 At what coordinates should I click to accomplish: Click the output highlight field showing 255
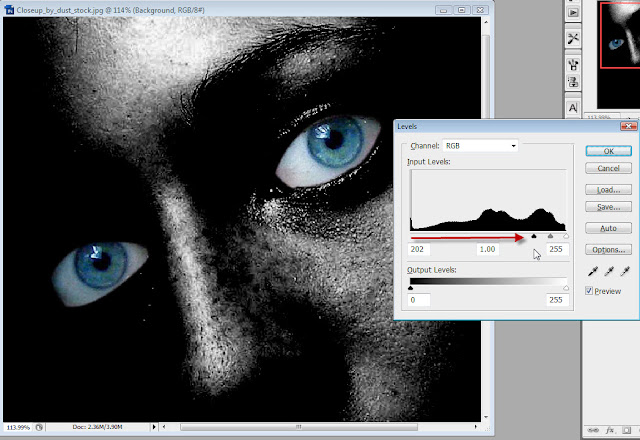pos(558,300)
